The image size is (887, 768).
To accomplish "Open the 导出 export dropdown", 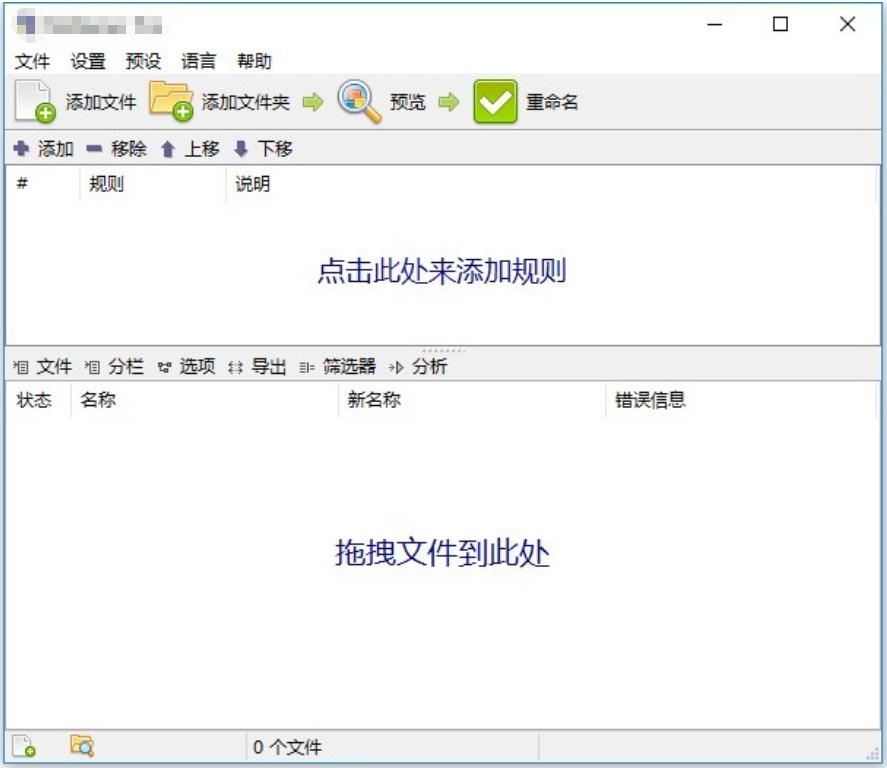I will point(257,366).
